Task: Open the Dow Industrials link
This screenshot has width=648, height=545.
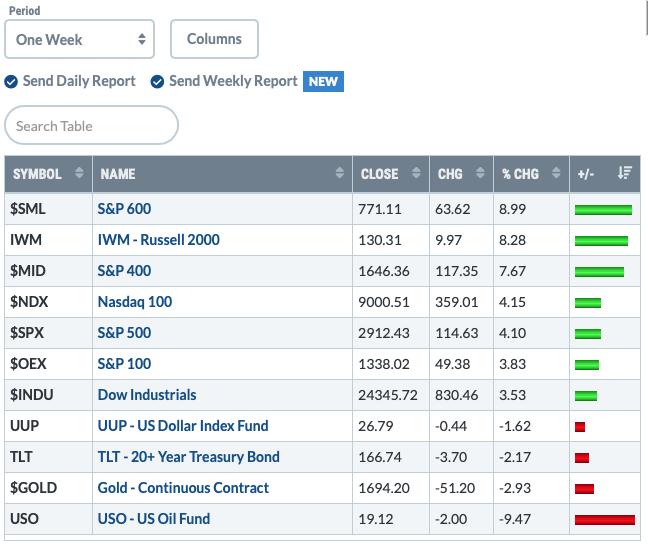Action: point(147,395)
